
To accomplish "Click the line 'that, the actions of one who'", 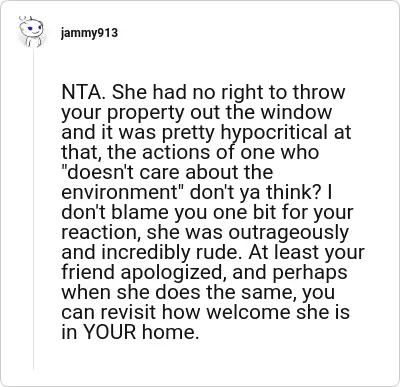I will [x=190, y=152].
